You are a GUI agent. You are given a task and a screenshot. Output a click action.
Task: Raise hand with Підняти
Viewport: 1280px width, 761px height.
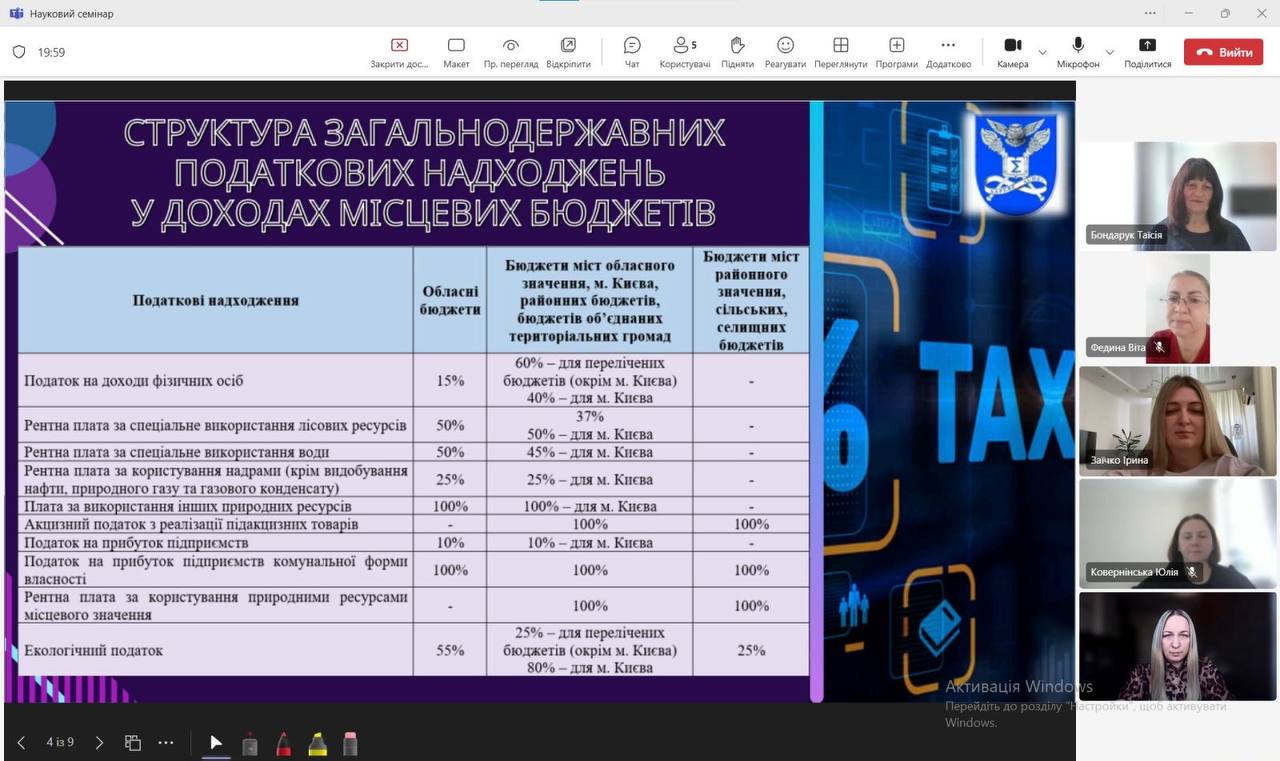click(x=737, y=51)
